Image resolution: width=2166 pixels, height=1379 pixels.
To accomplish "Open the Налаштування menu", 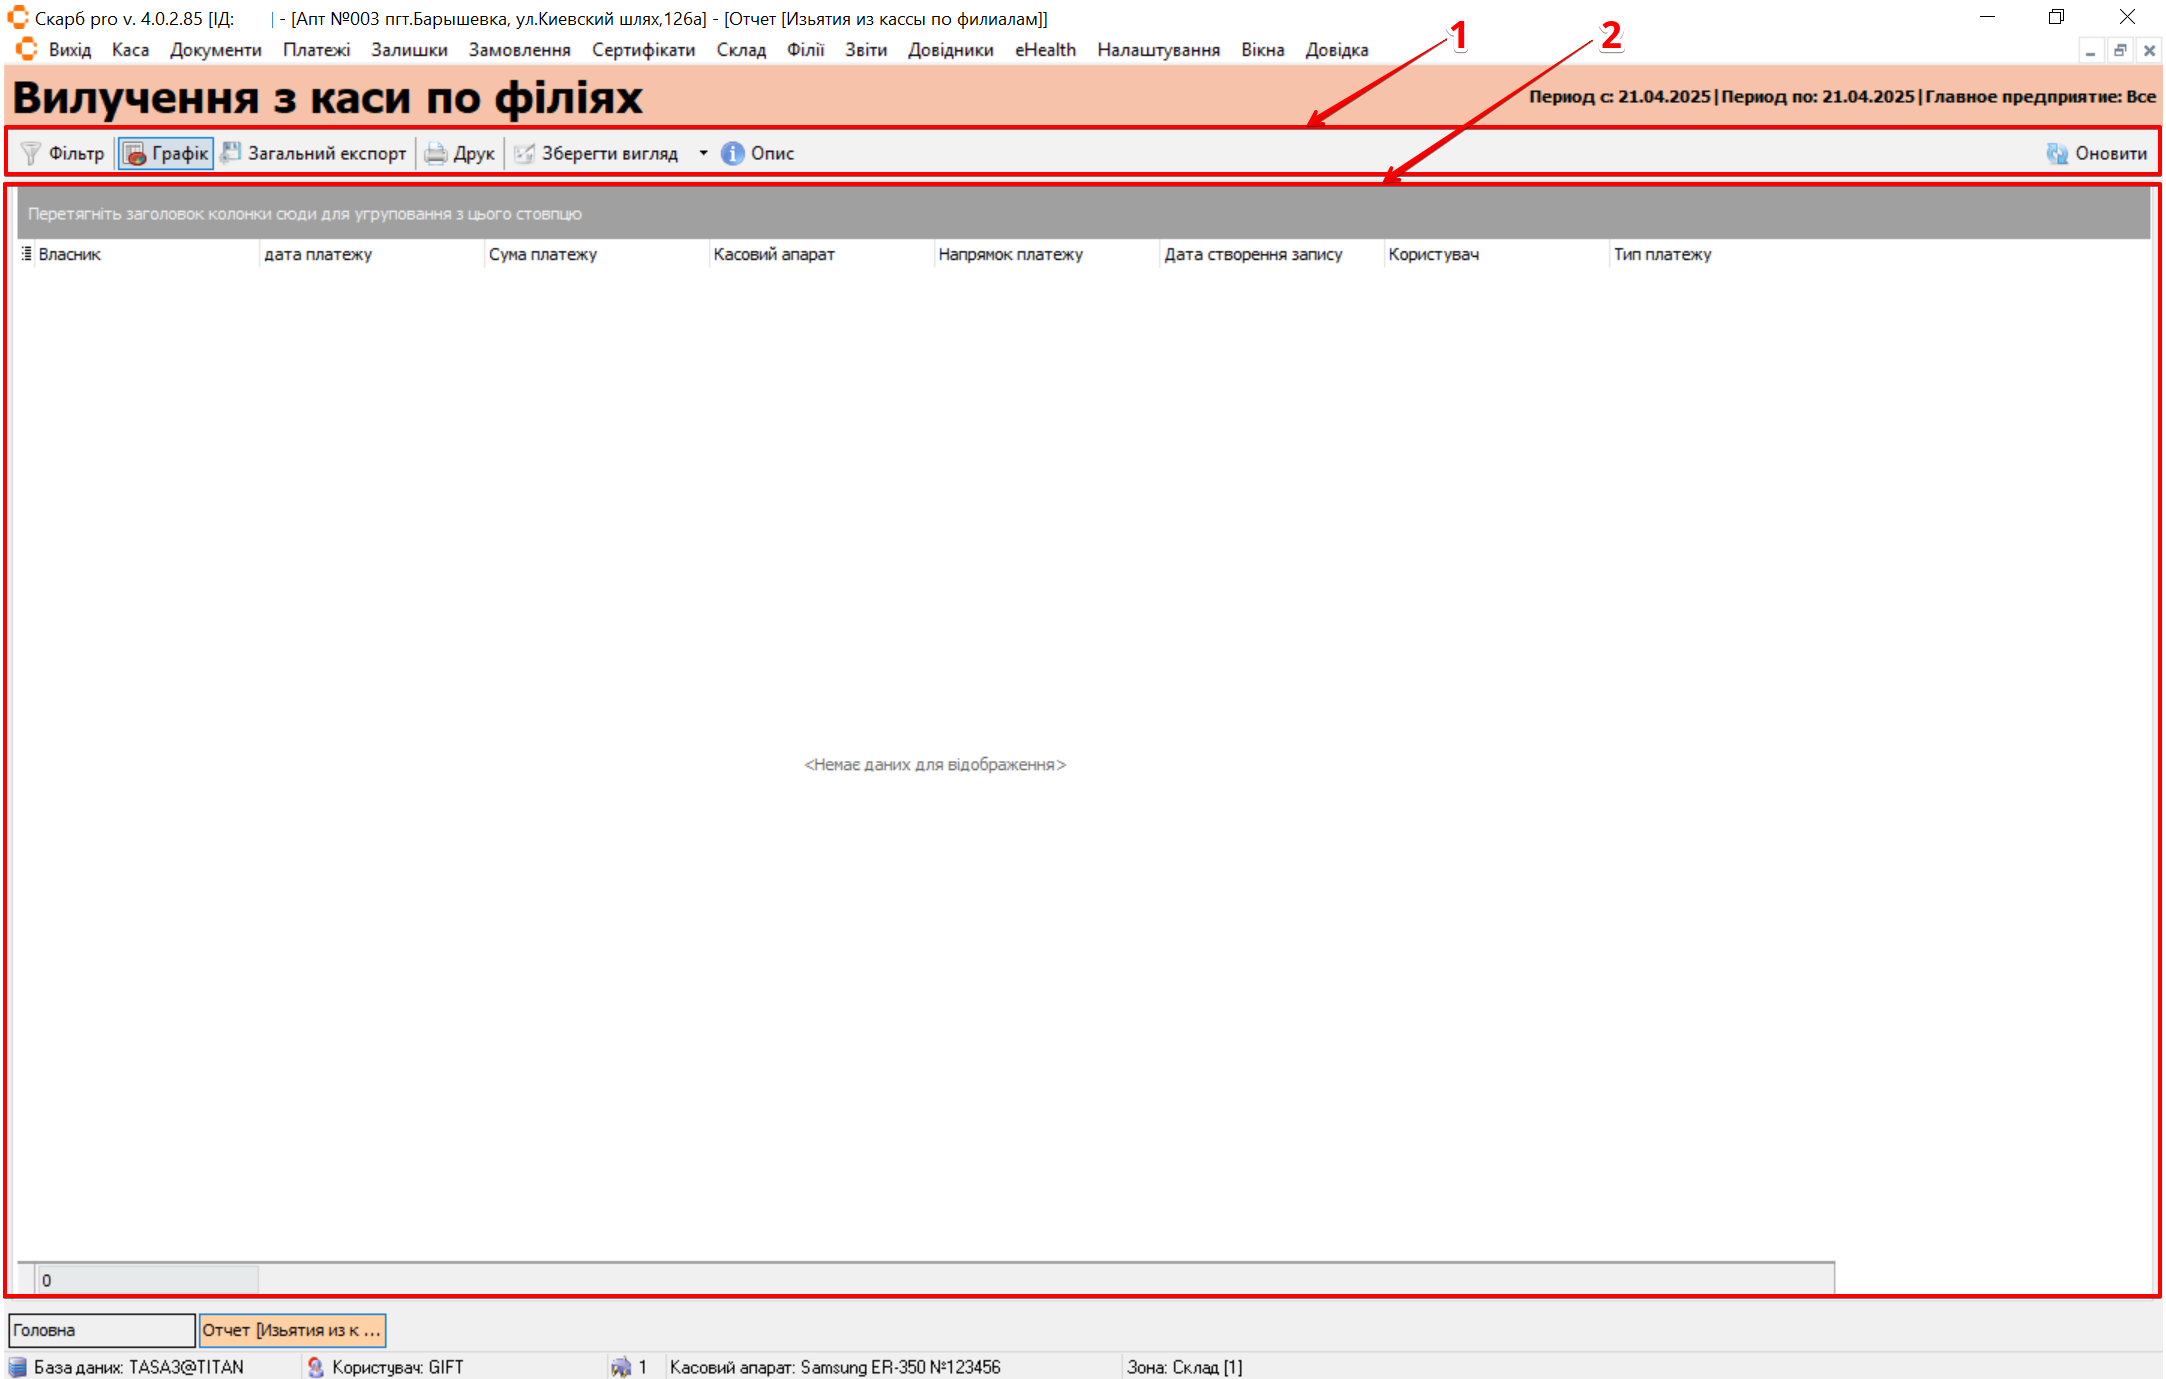I will coord(1158,50).
